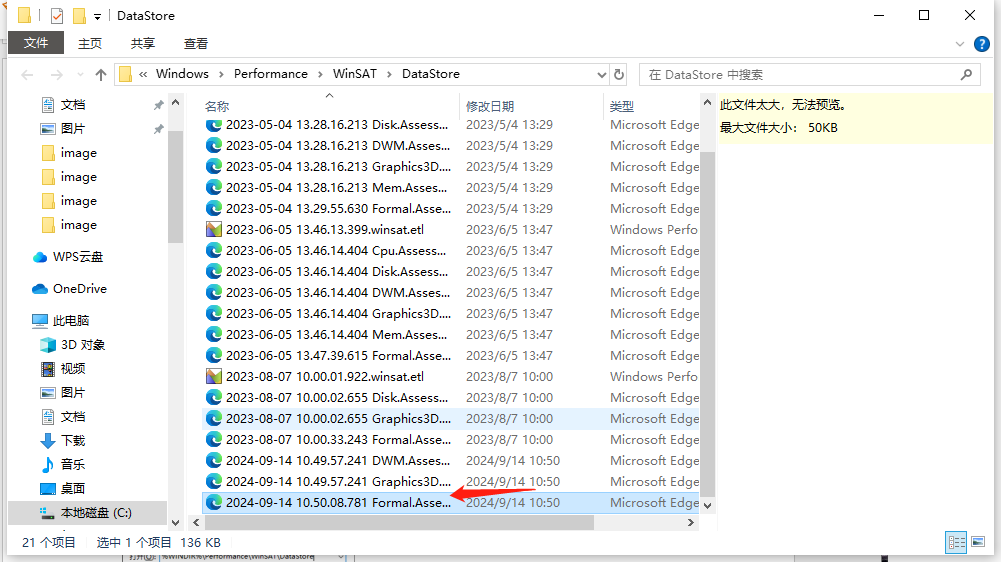Switch to the 共享 ribbon tab
This screenshot has width=1001, height=562.
point(143,43)
